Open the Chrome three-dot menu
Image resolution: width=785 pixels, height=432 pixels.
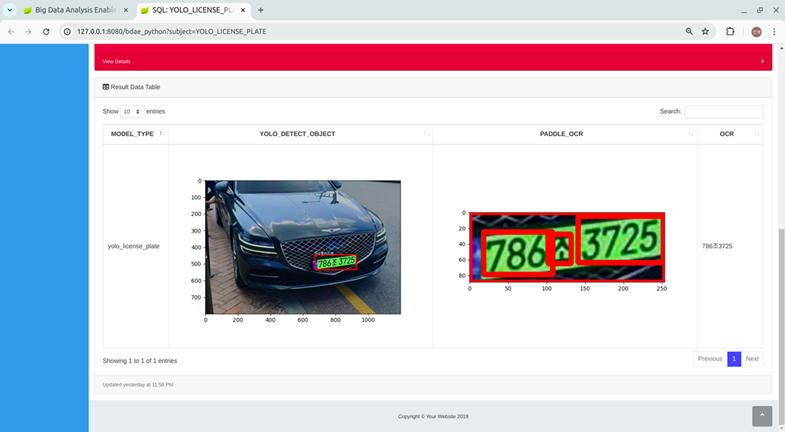(x=775, y=31)
